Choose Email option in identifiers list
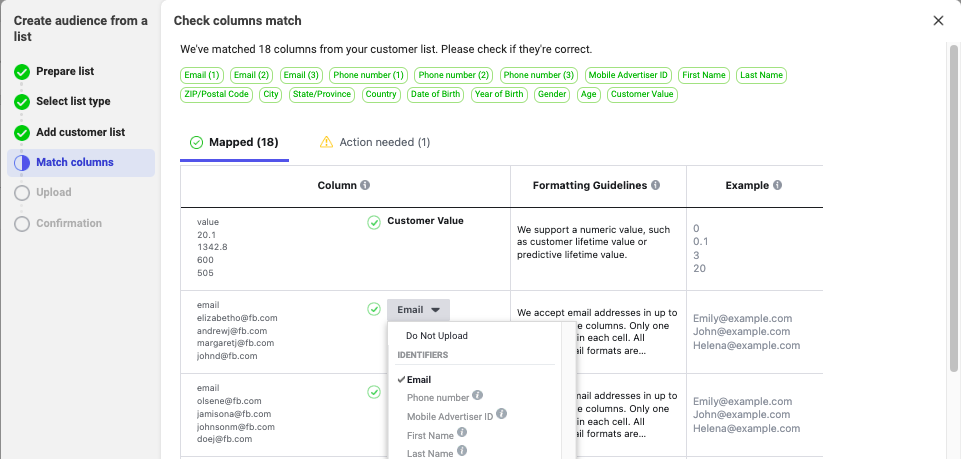This screenshot has height=459, width=961. tap(418, 380)
